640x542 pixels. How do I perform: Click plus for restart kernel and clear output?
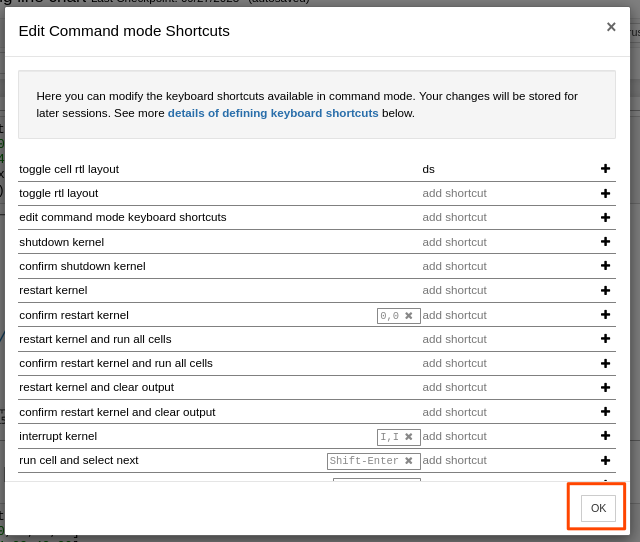click(605, 387)
